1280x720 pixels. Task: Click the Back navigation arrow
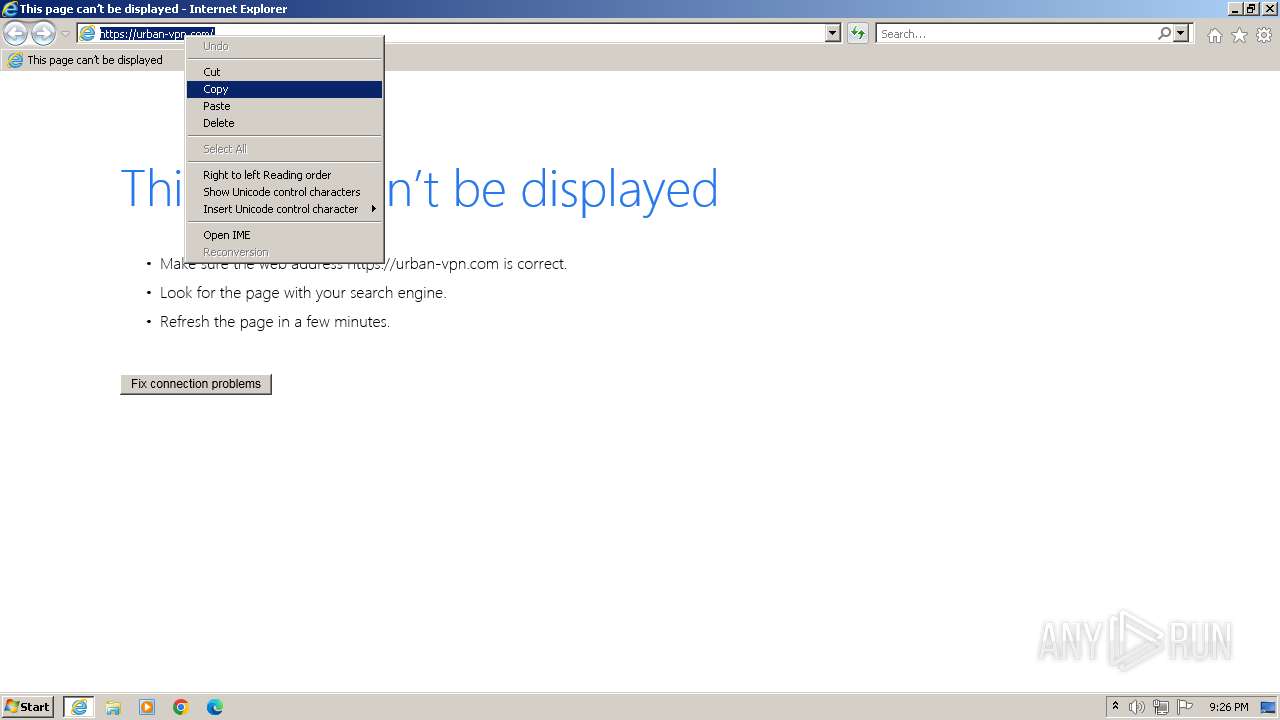click(x=15, y=34)
